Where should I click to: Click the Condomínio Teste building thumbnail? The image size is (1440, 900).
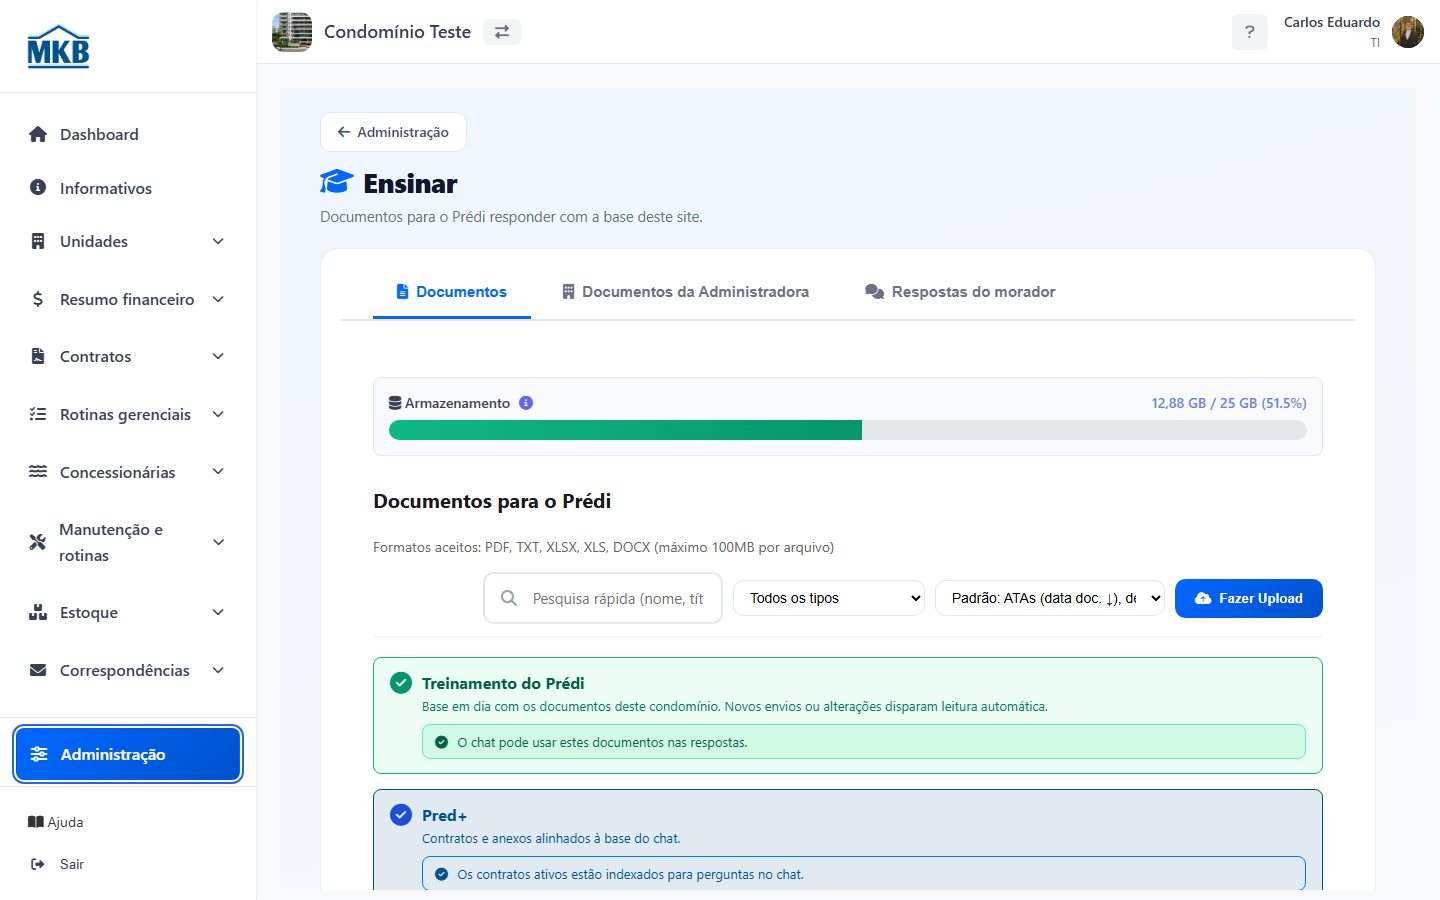292,32
